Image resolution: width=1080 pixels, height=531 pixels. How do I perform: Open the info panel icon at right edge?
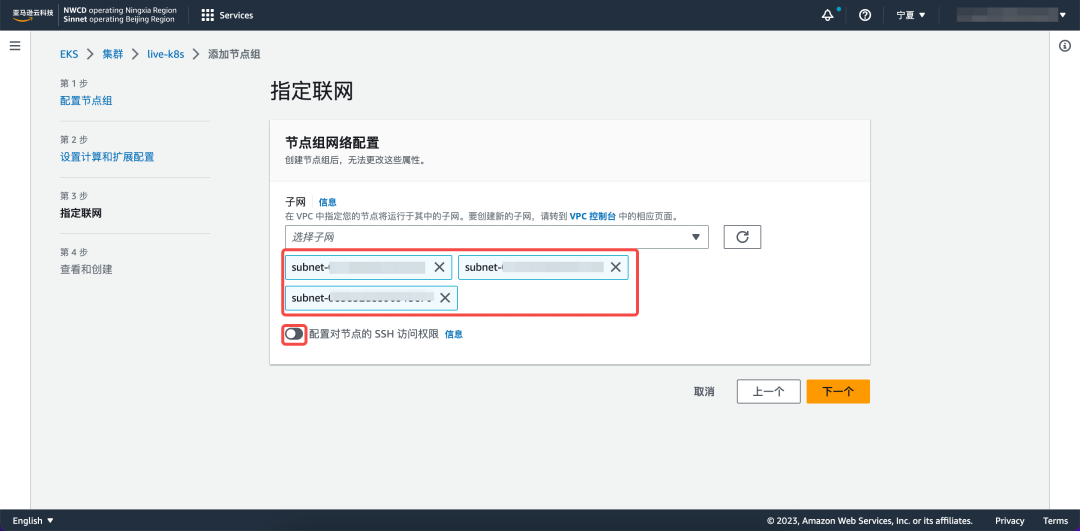pos(1064,46)
